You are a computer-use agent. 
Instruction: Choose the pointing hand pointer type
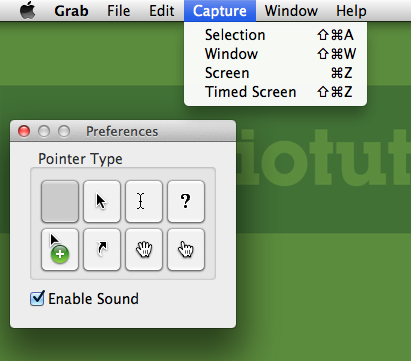pyautogui.click(x=186, y=249)
